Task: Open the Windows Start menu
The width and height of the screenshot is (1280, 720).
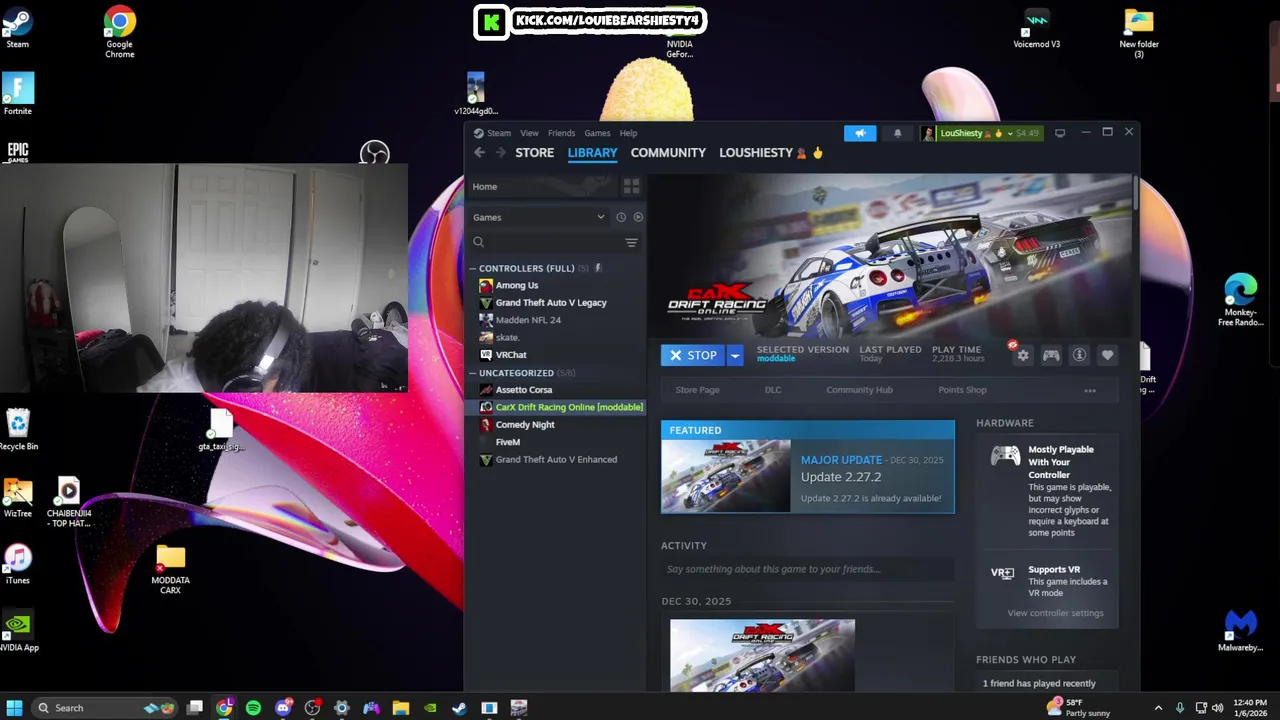Action: (14, 708)
